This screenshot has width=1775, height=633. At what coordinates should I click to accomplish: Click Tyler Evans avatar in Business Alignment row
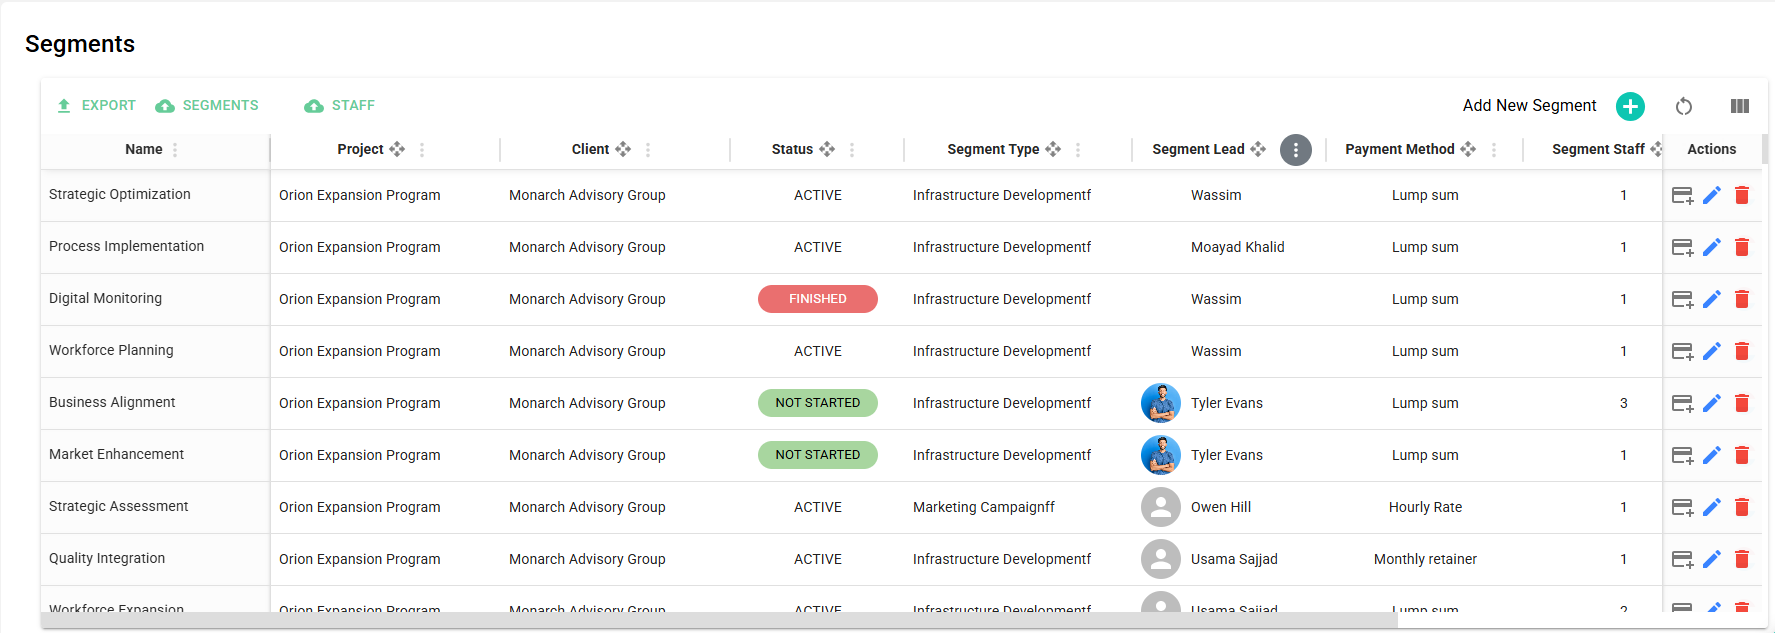(1160, 403)
